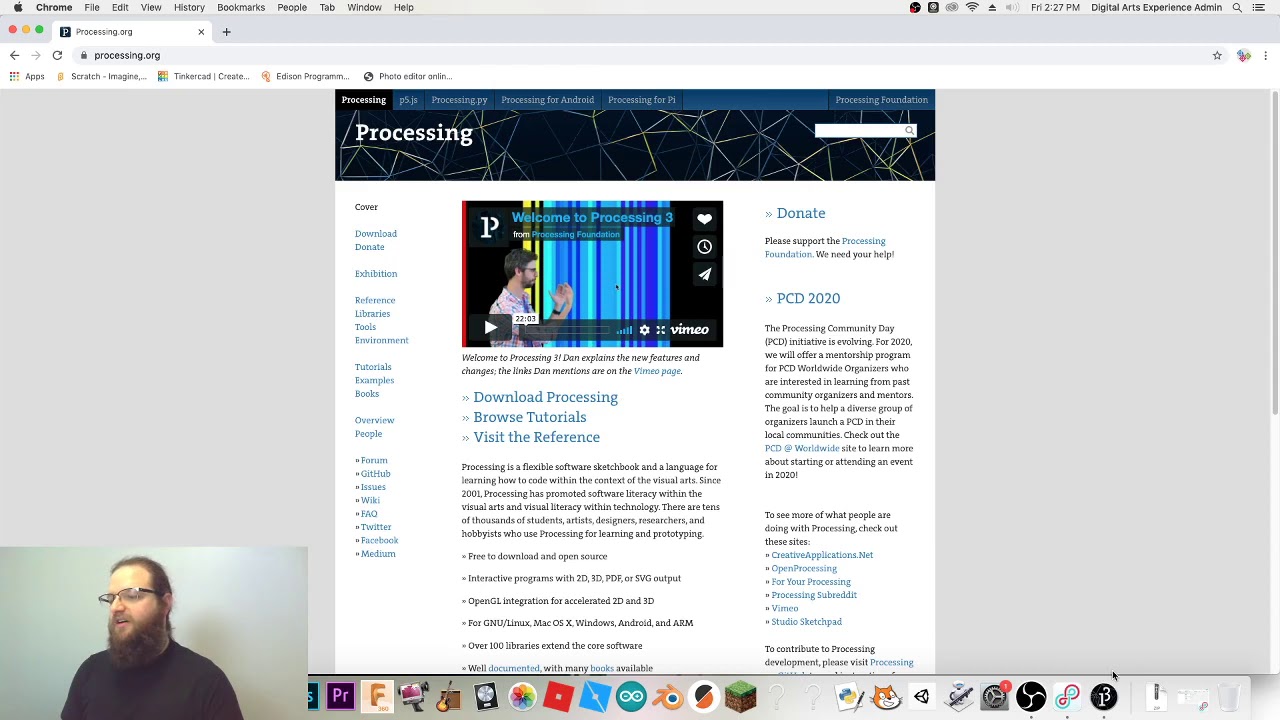This screenshot has width=1280, height=720.
Task: Open Exhibition in the left sidebar
Action: pyautogui.click(x=375, y=274)
